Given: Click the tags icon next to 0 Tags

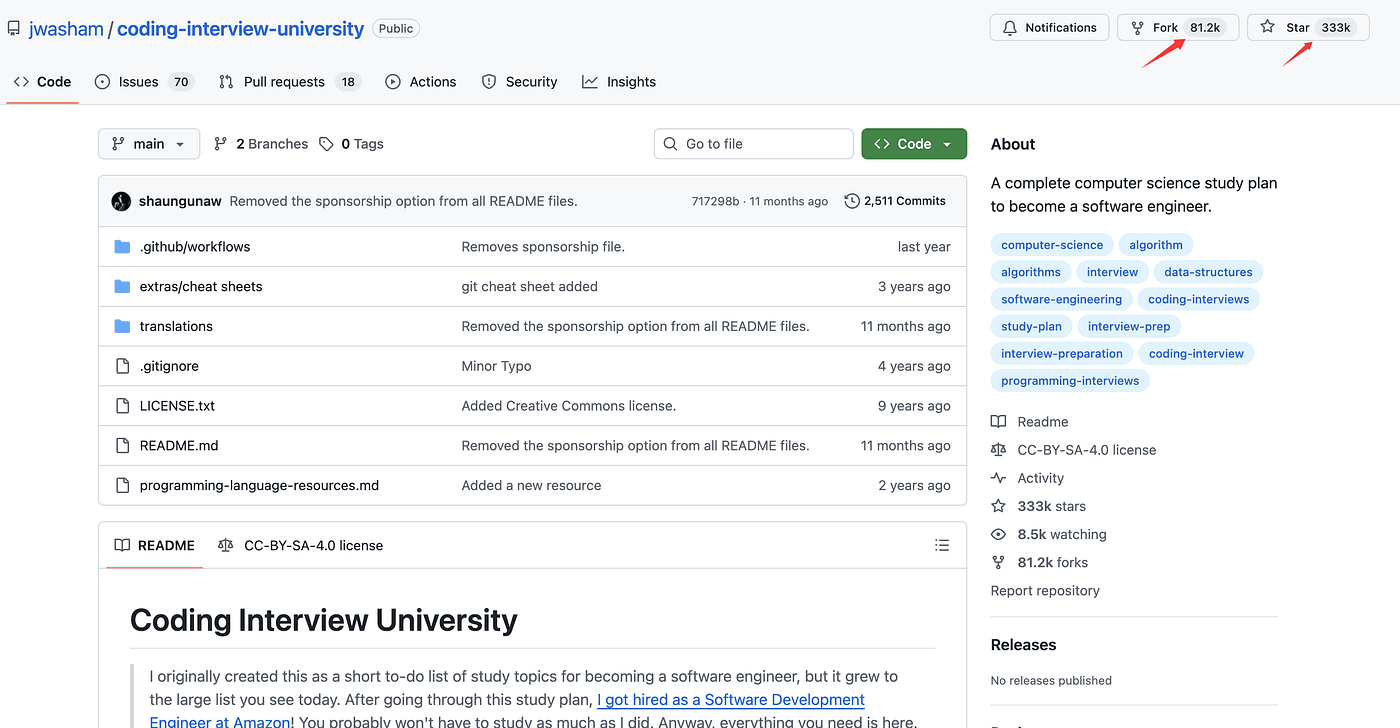Looking at the screenshot, I should [326, 144].
